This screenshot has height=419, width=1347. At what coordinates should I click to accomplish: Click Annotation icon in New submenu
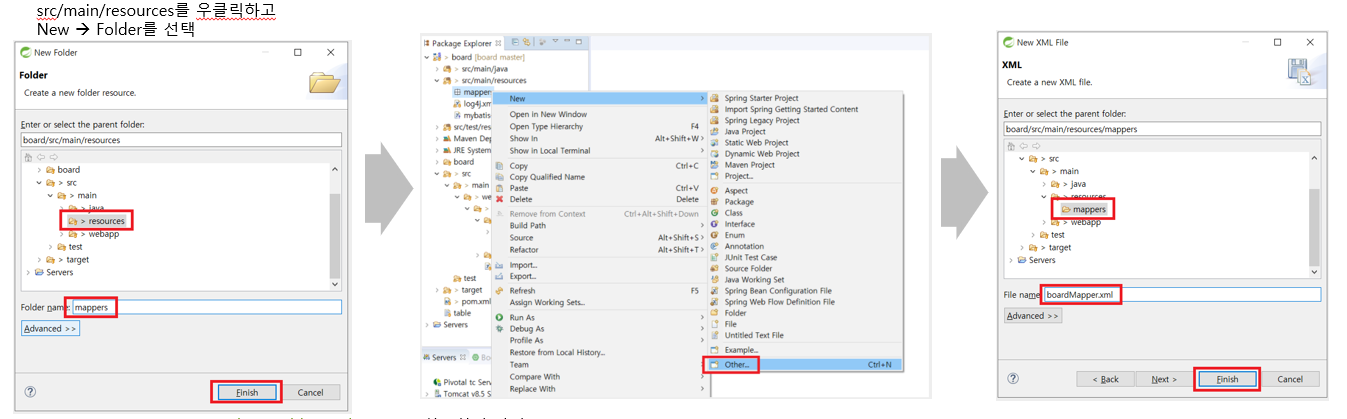[x=715, y=246]
